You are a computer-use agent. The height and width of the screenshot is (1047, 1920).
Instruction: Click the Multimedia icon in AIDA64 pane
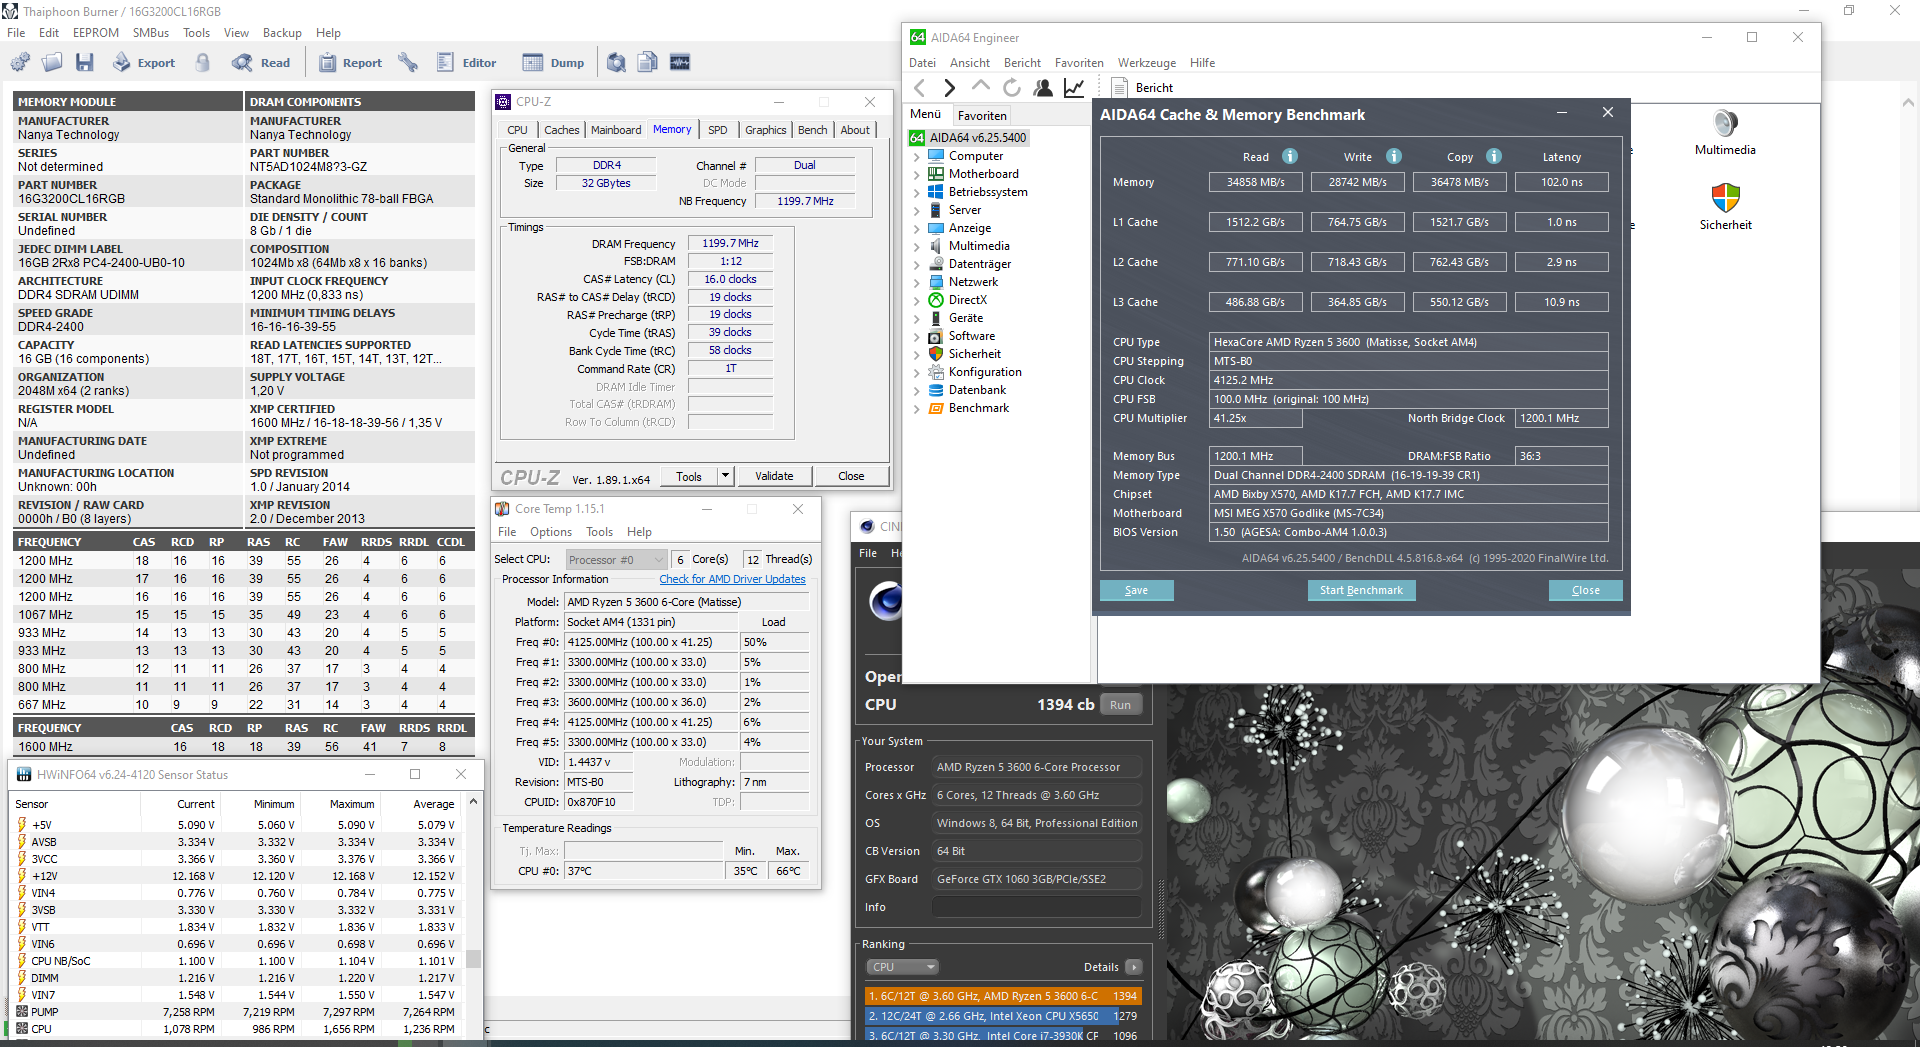[1725, 124]
